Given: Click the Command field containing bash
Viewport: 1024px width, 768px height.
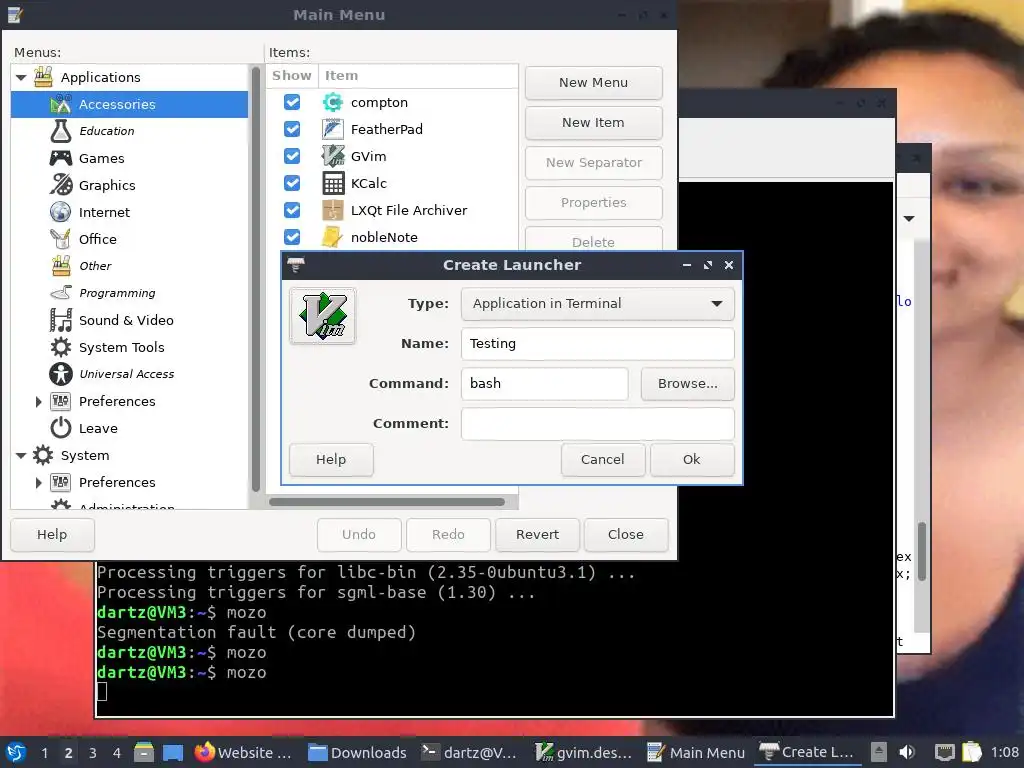Looking at the screenshot, I should pyautogui.click(x=545, y=383).
